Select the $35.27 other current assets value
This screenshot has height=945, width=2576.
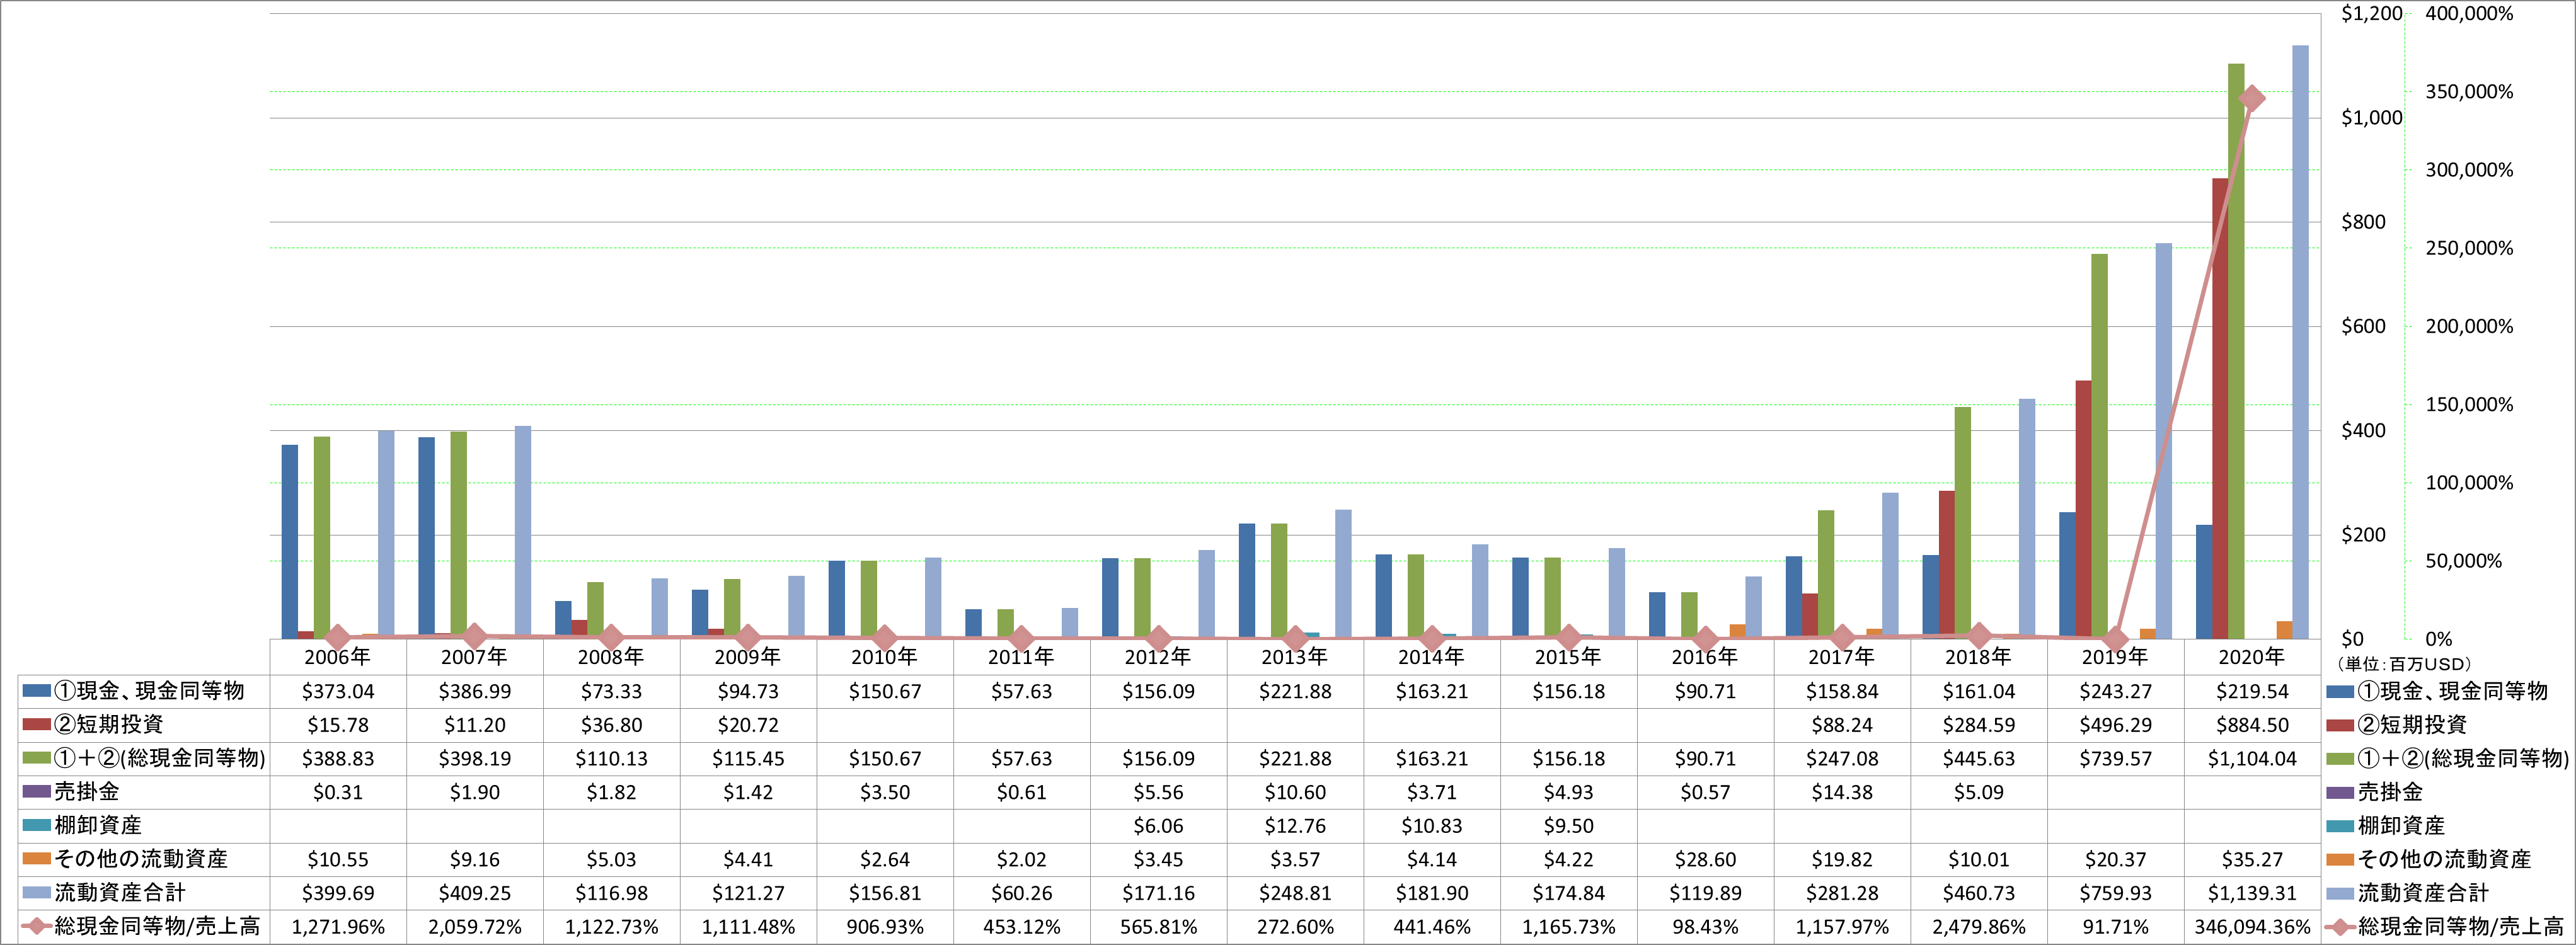click(2252, 860)
